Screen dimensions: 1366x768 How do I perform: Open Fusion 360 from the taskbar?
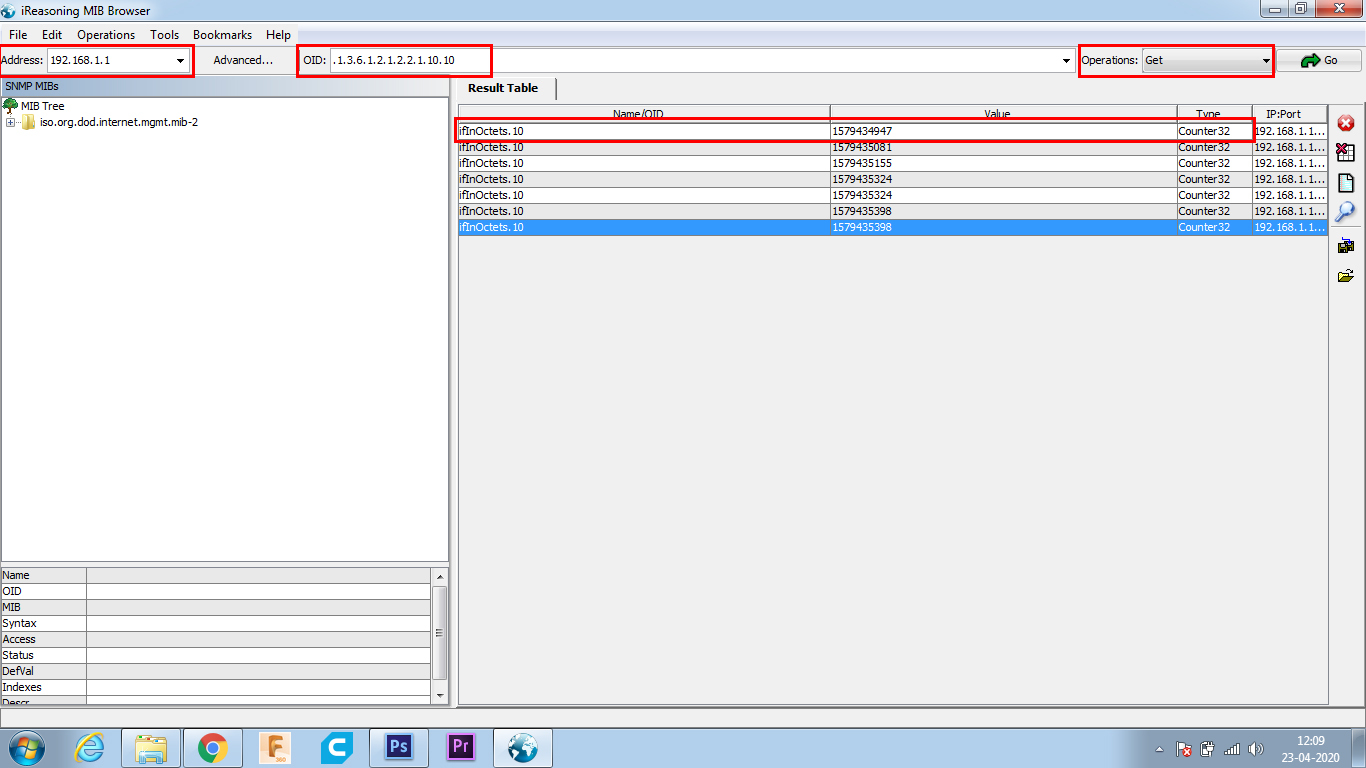tap(274, 748)
